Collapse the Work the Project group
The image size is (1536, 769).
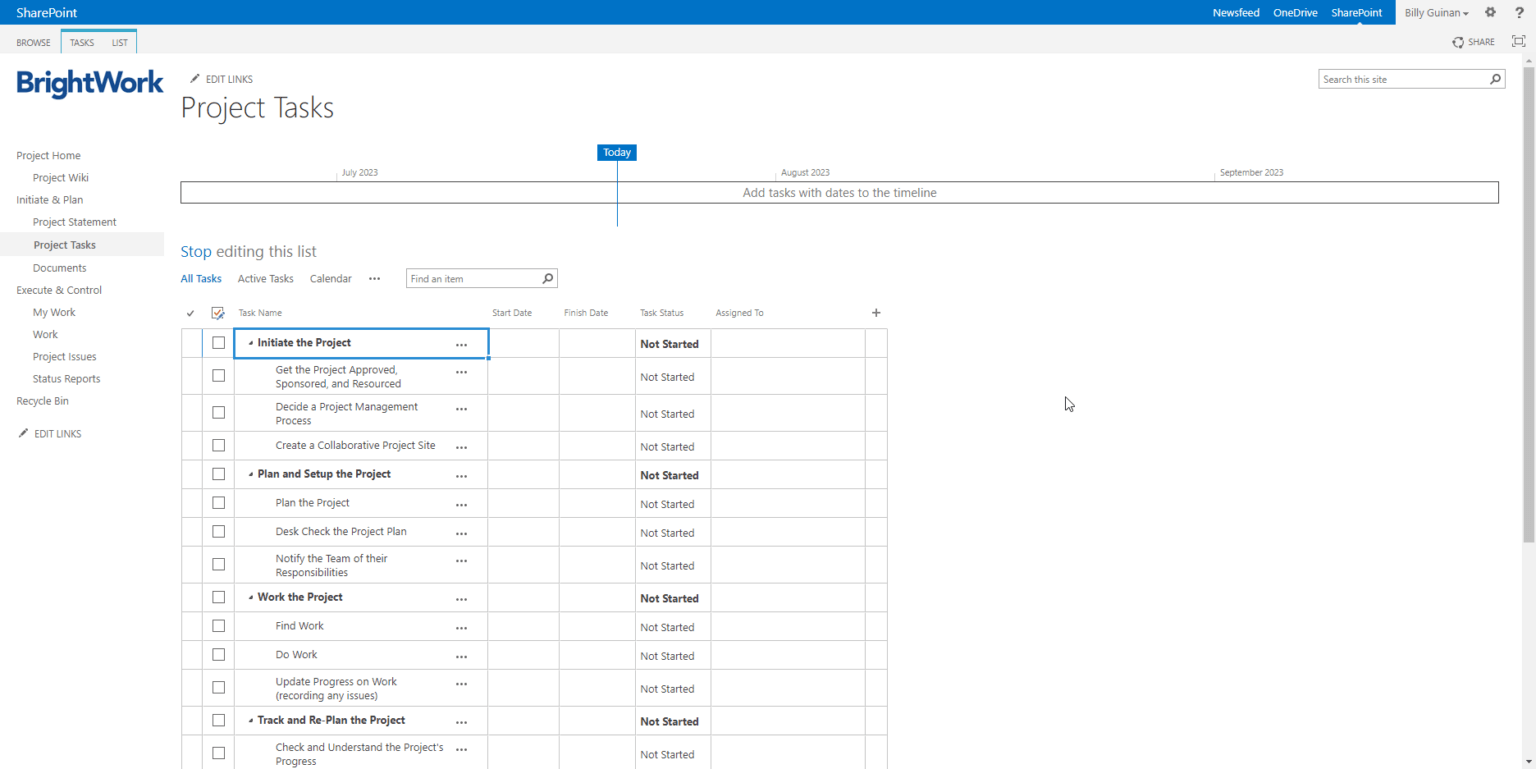249,597
